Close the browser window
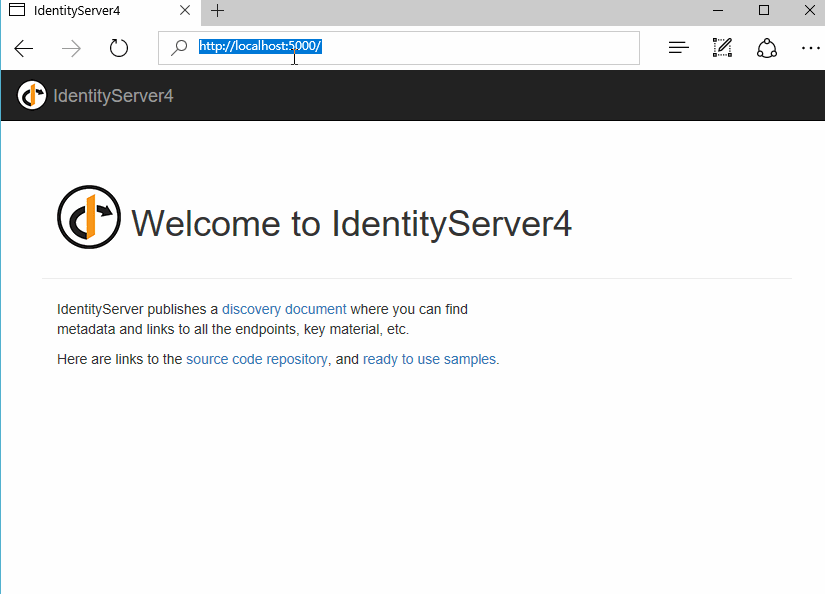Image resolution: width=825 pixels, height=594 pixels. click(x=810, y=11)
